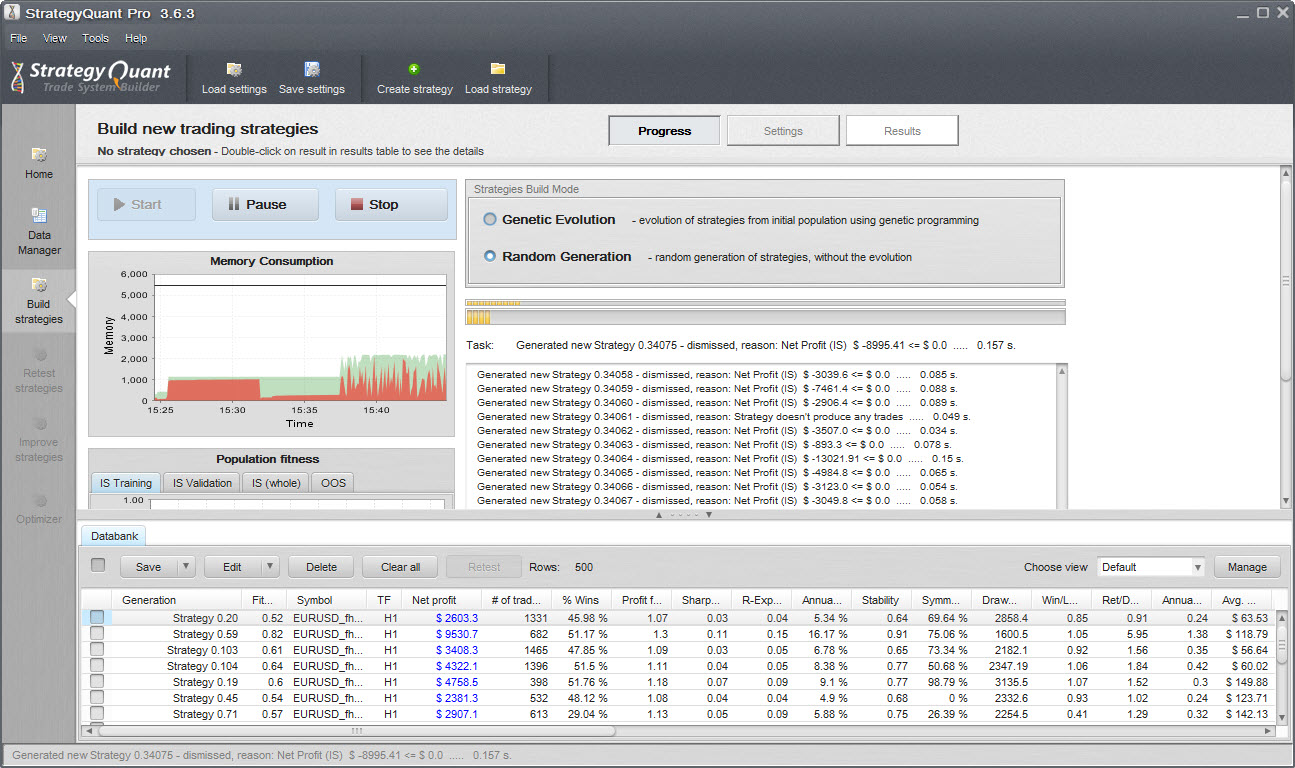The height and width of the screenshot is (768, 1295).
Task: Click the StrategyQuant logo
Action: (91, 77)
